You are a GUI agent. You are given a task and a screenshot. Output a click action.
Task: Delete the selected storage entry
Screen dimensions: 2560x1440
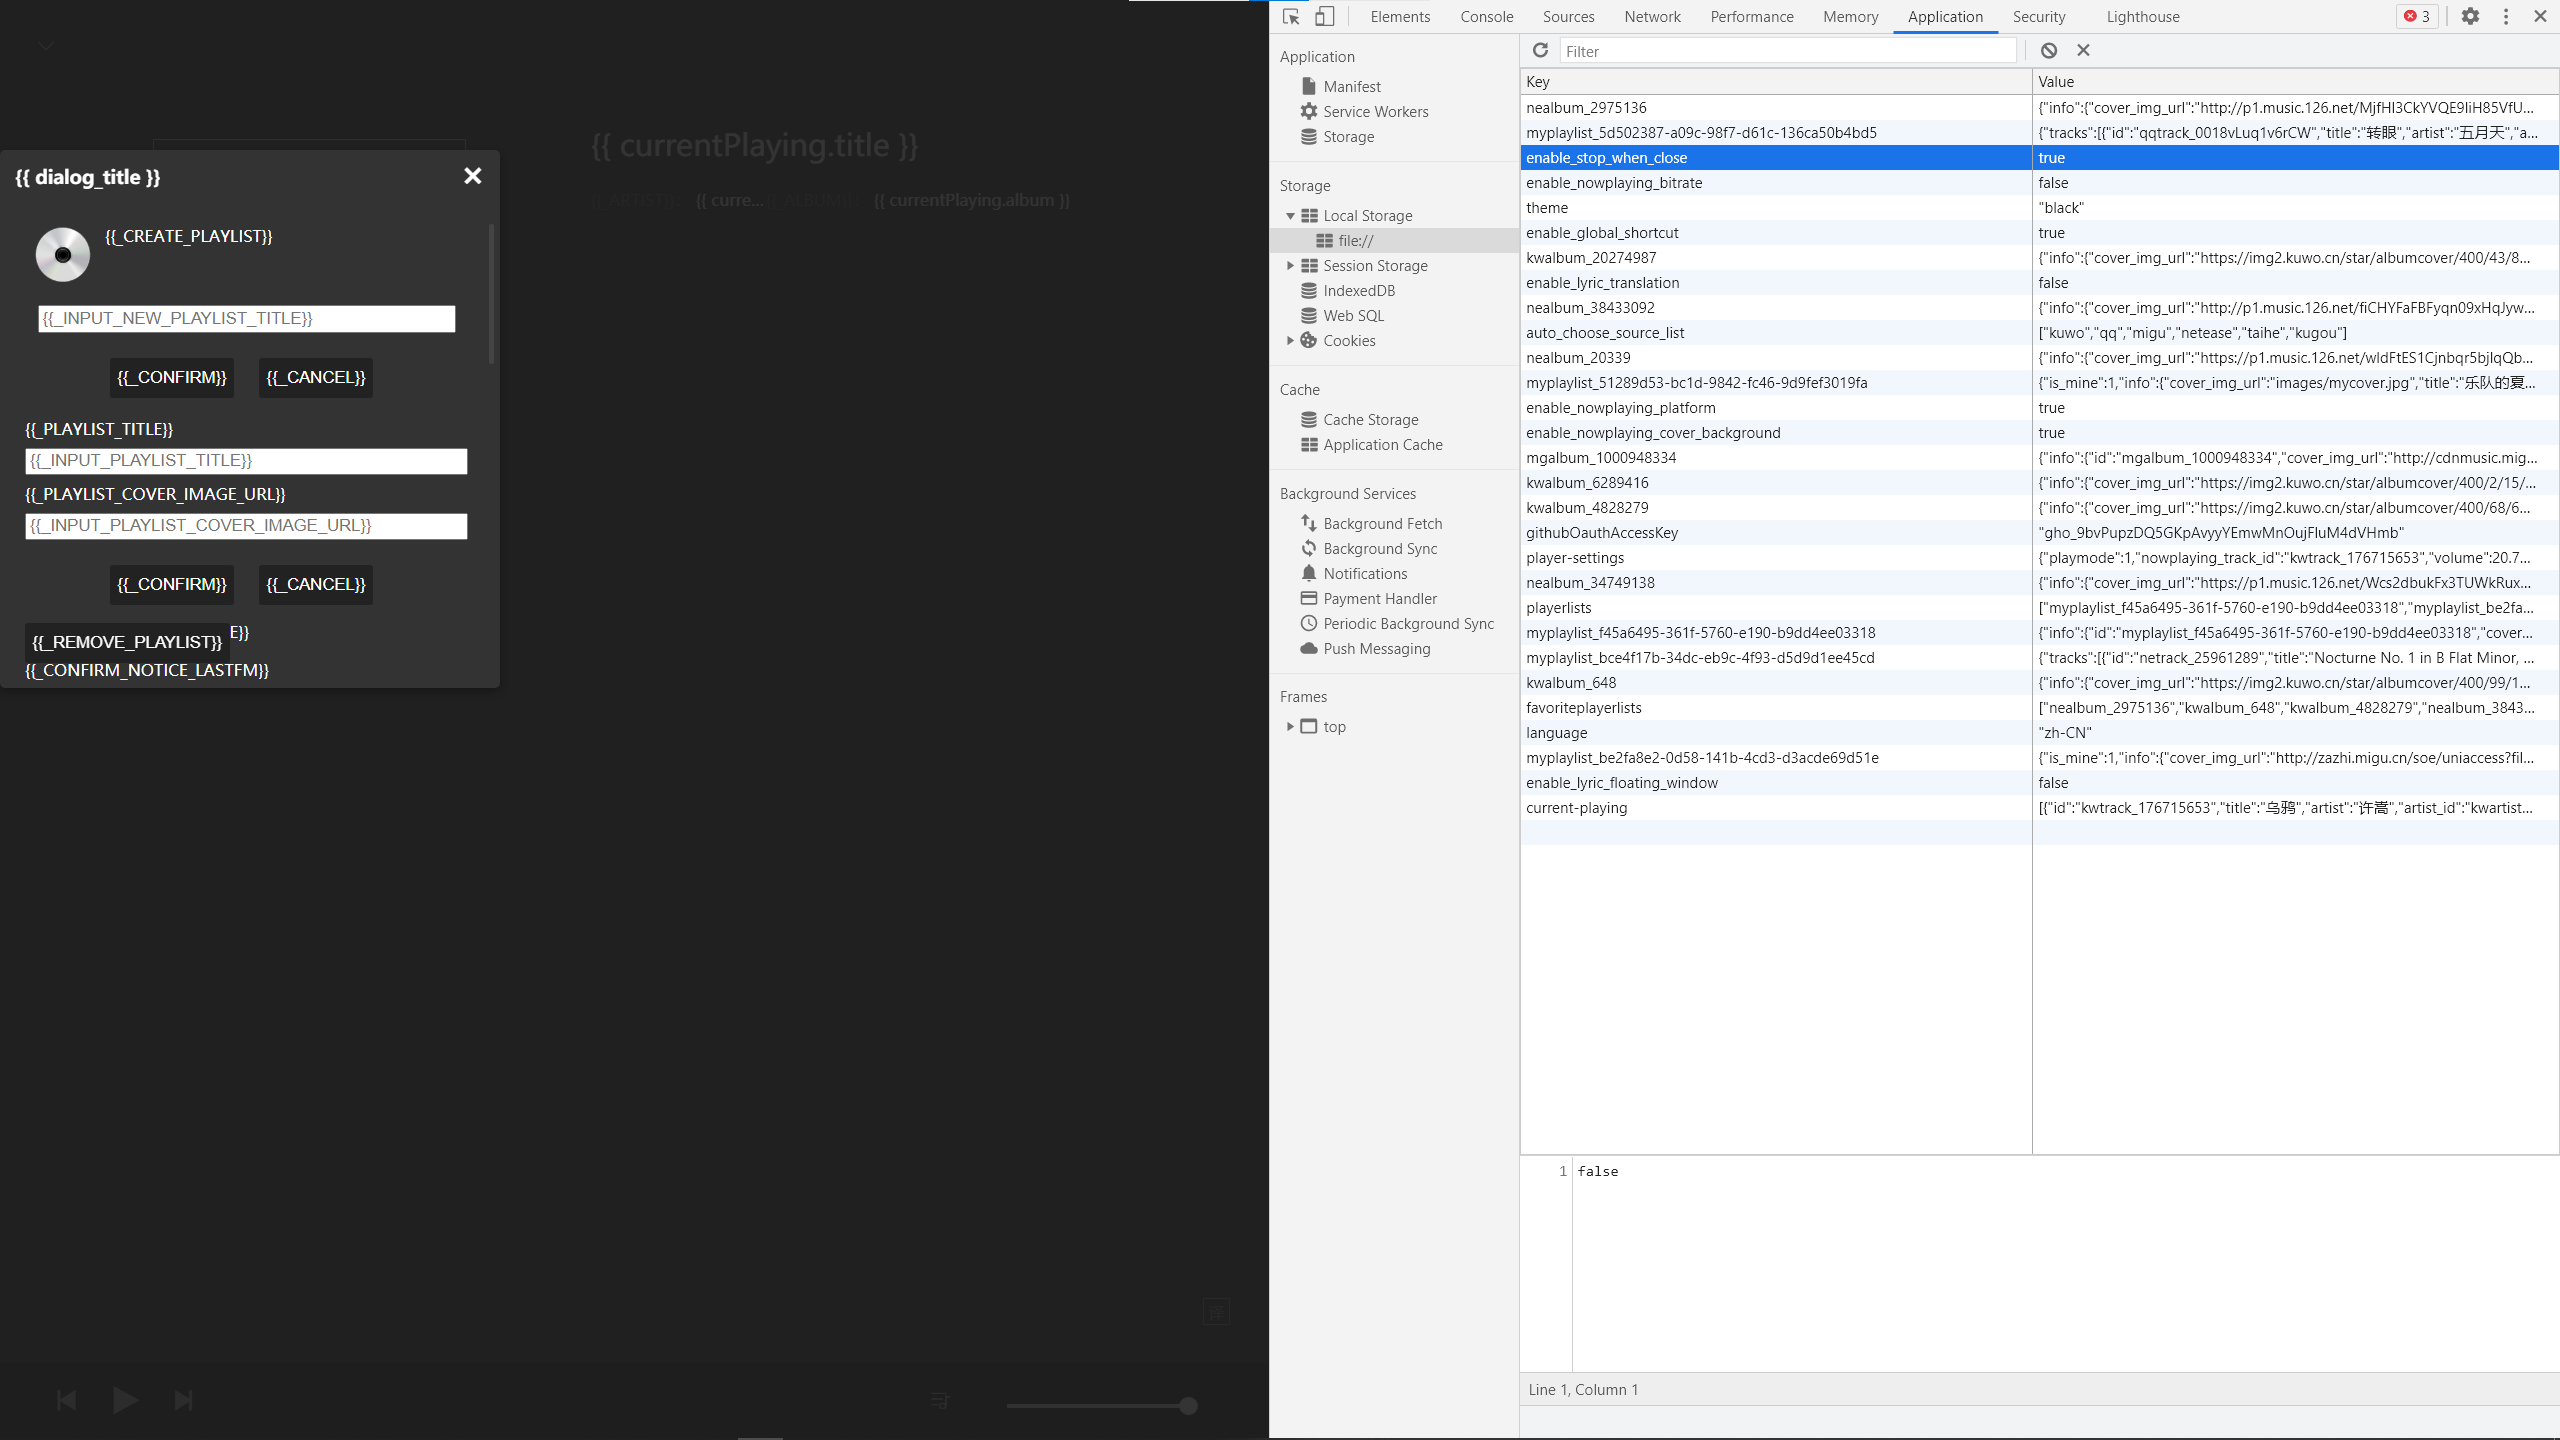tap(2083, 50)
